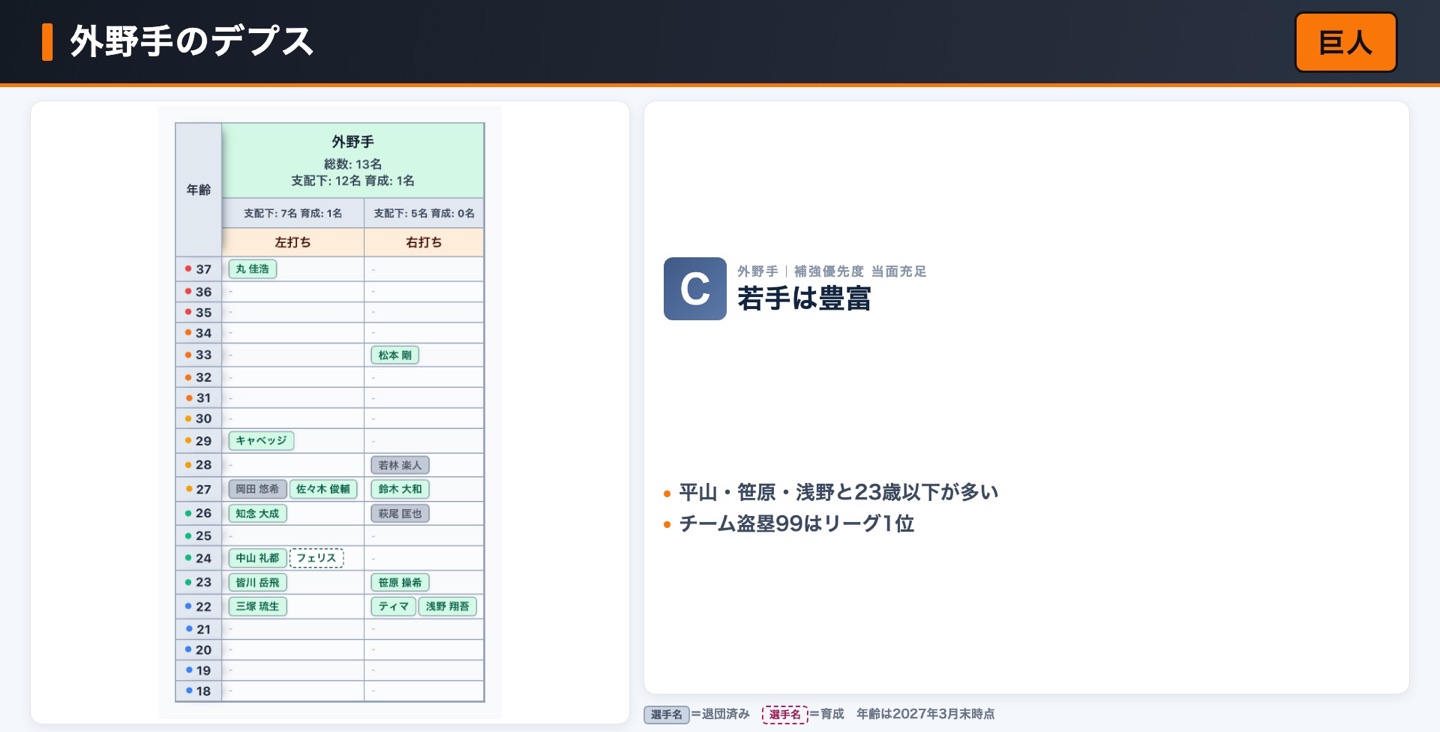Select development player tag フェリス
This screenshot has height=732, width=1440.
(316, 558)
